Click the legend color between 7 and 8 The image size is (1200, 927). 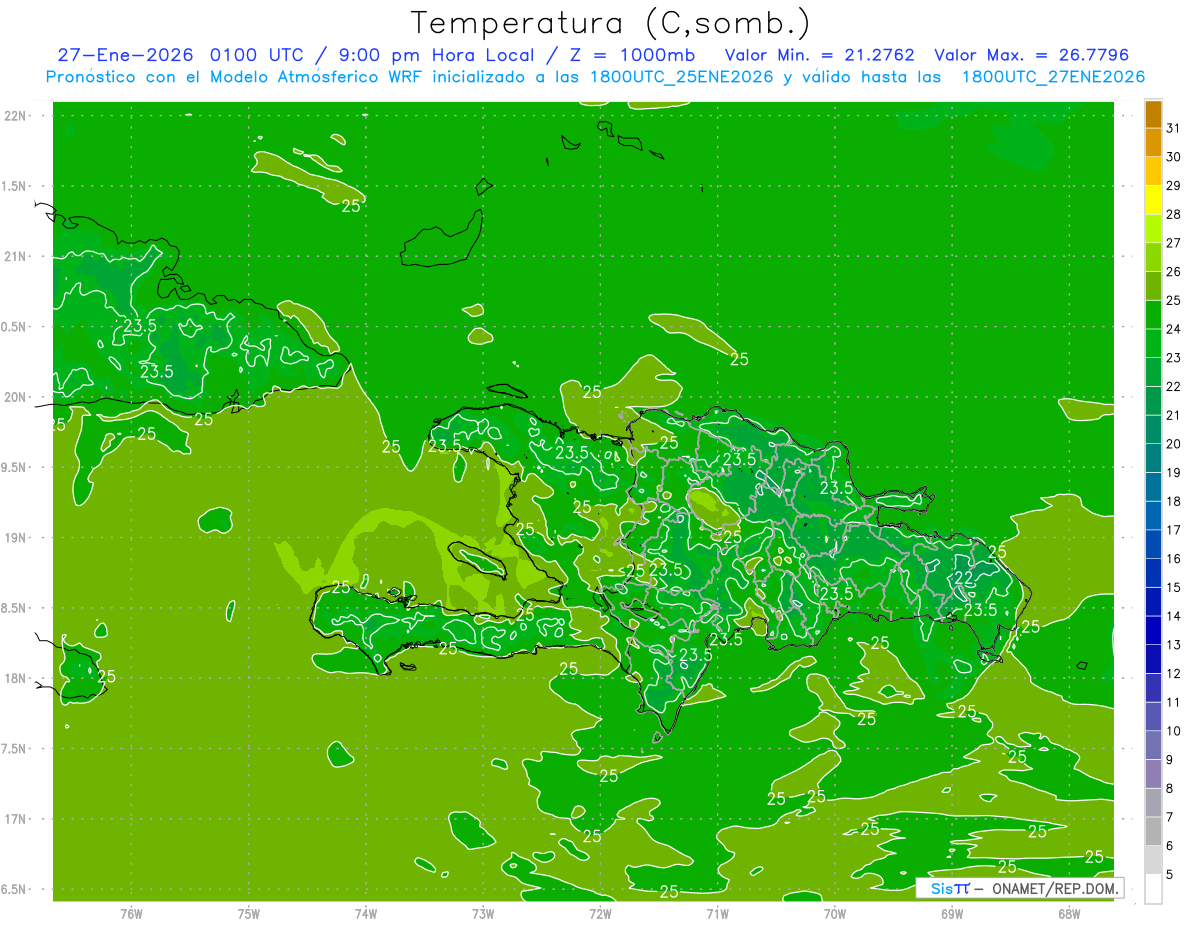(x=1154, y=802)
